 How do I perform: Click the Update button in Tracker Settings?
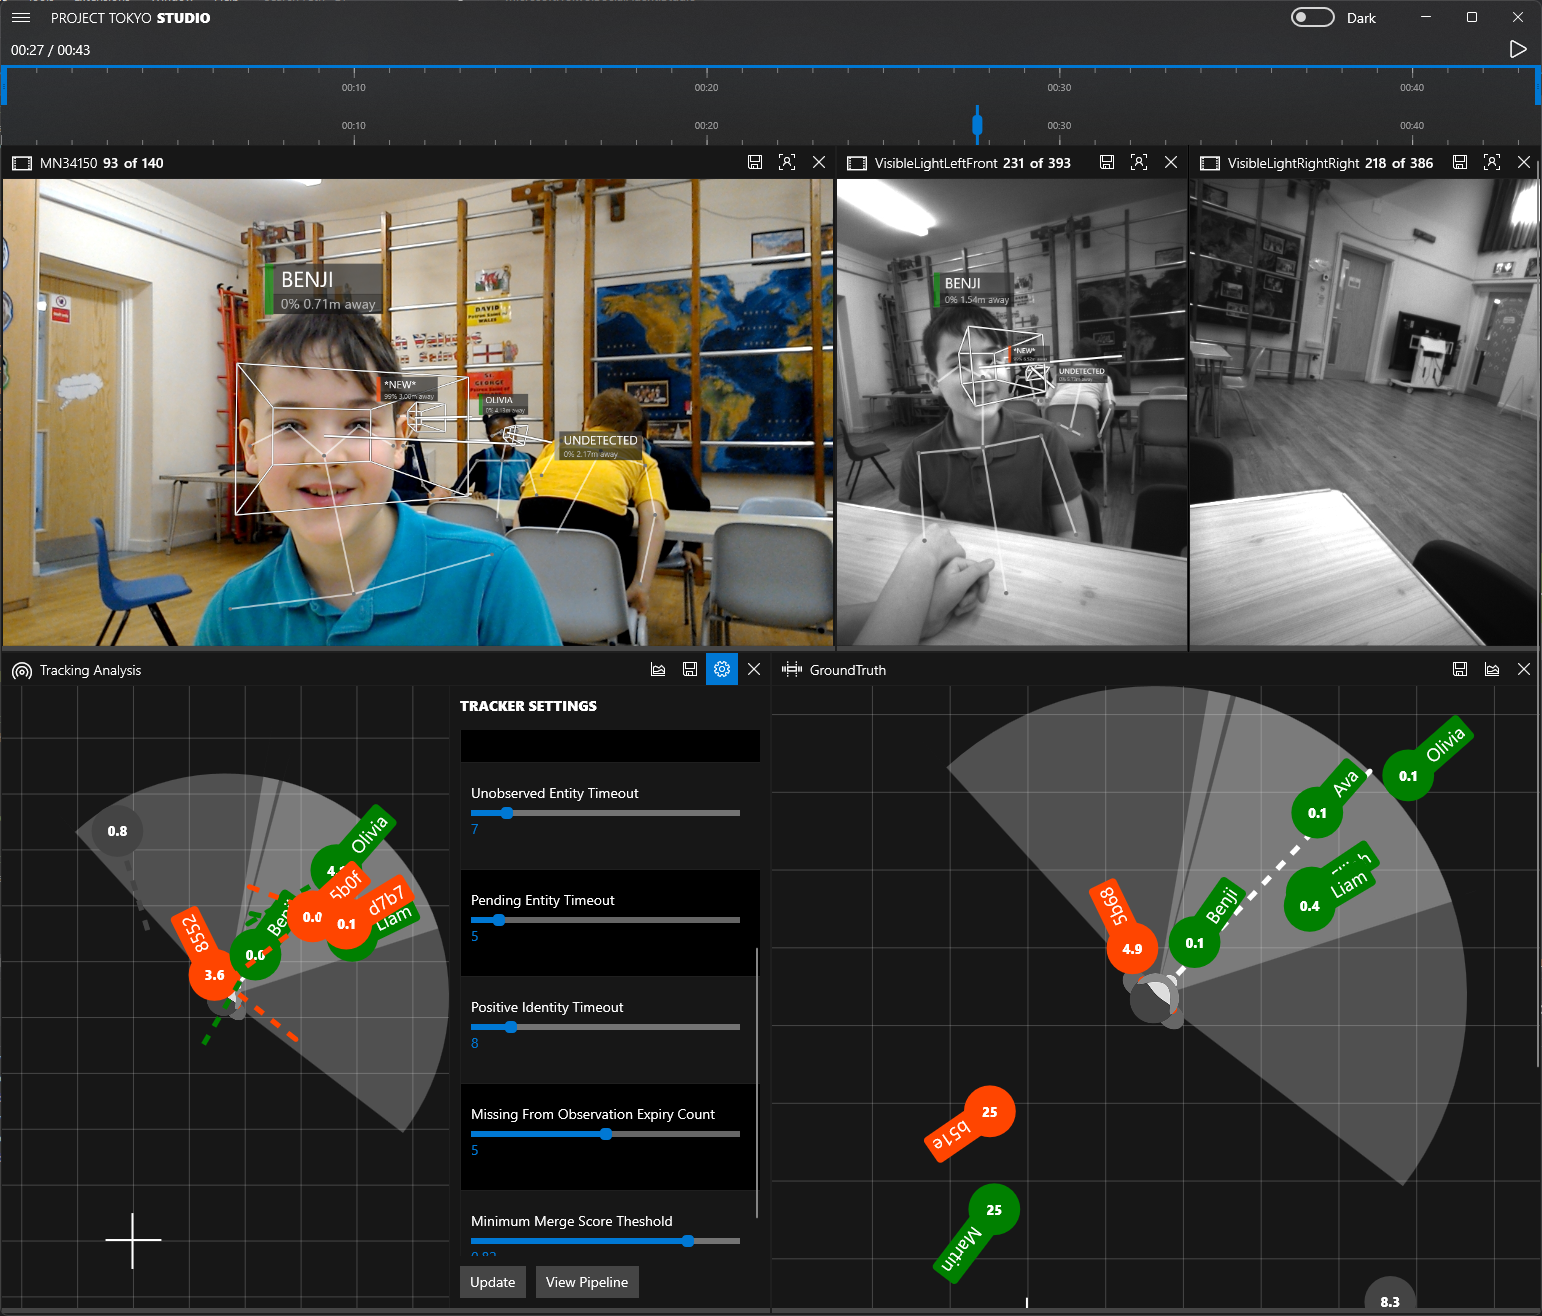tap(492, 1282)
